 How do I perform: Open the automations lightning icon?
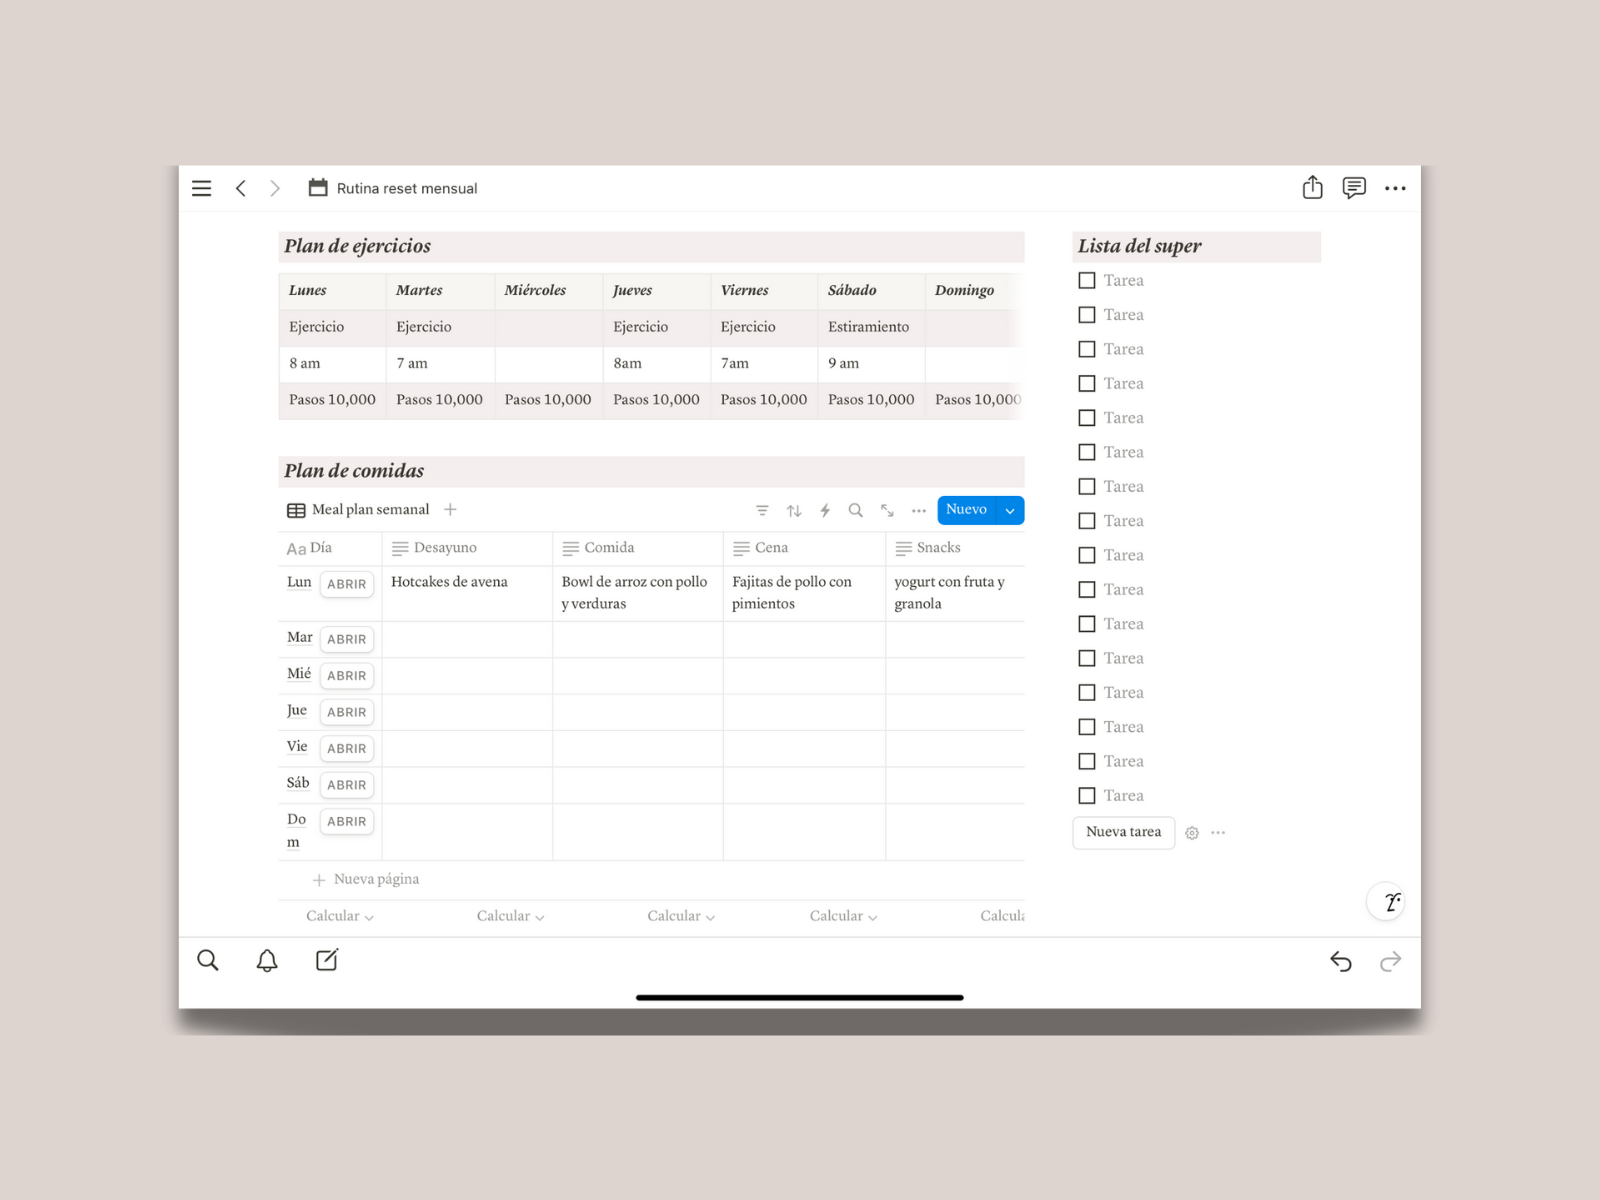tap(825, 511)
